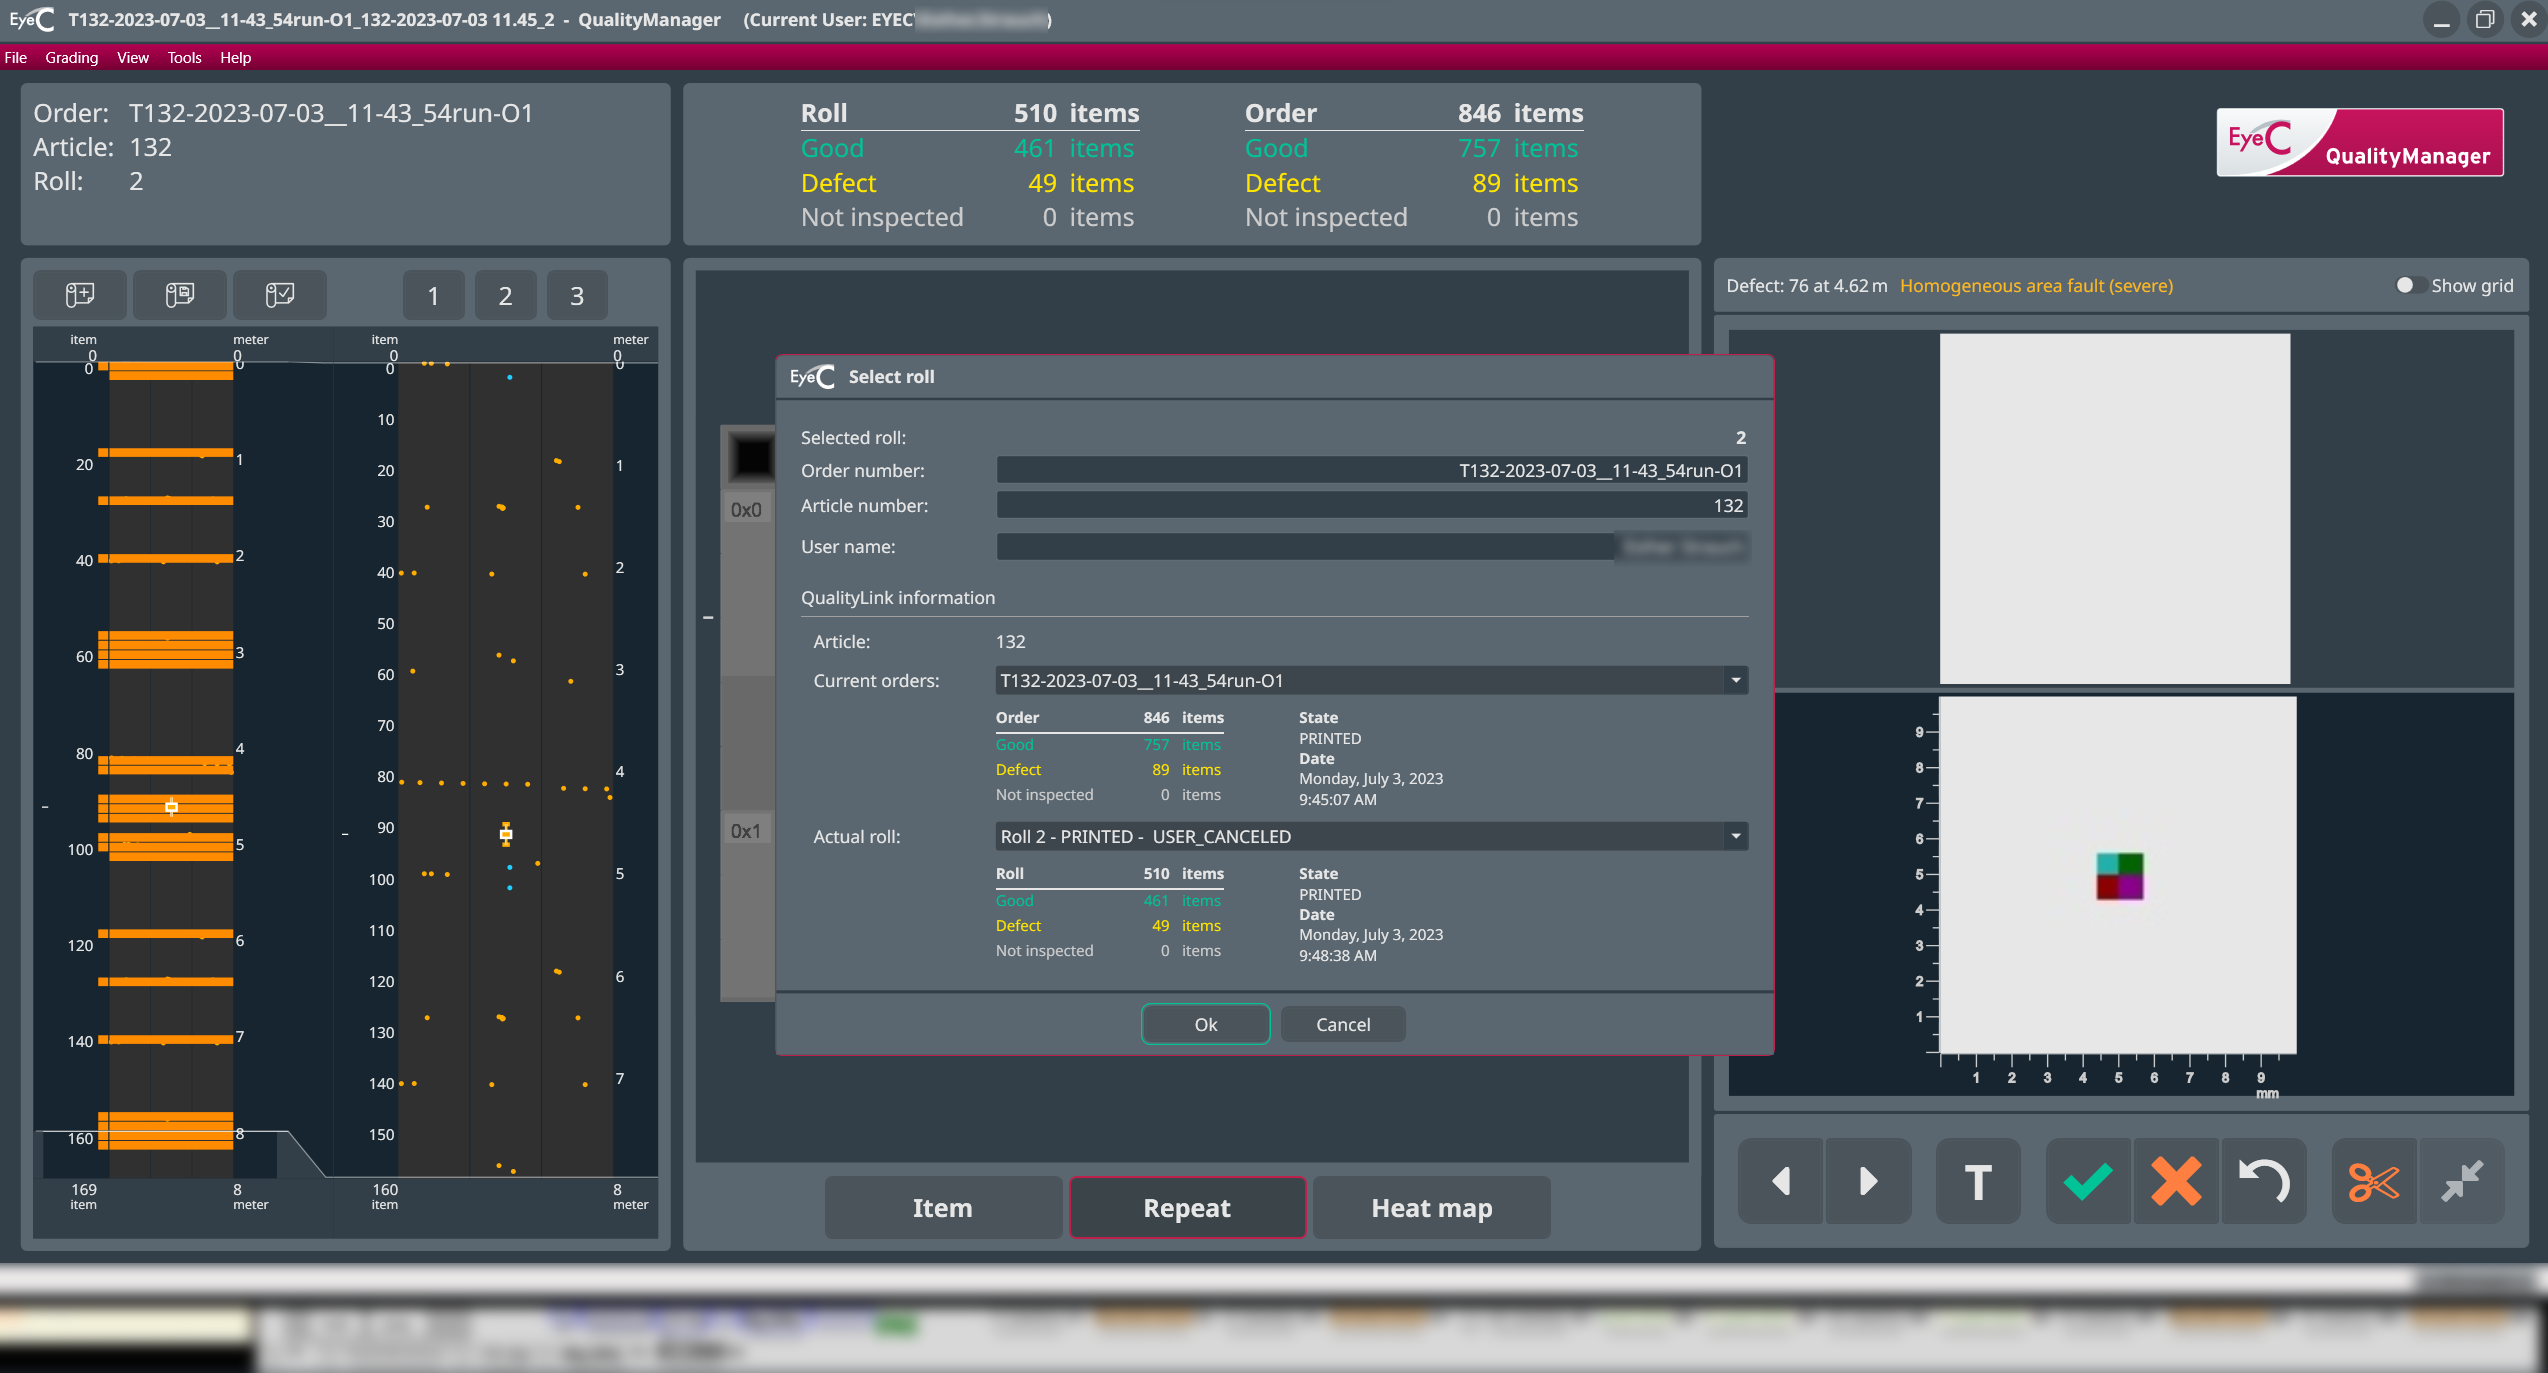Expand the Current orders dropdown
2548x1373 pixels.
1736,681
